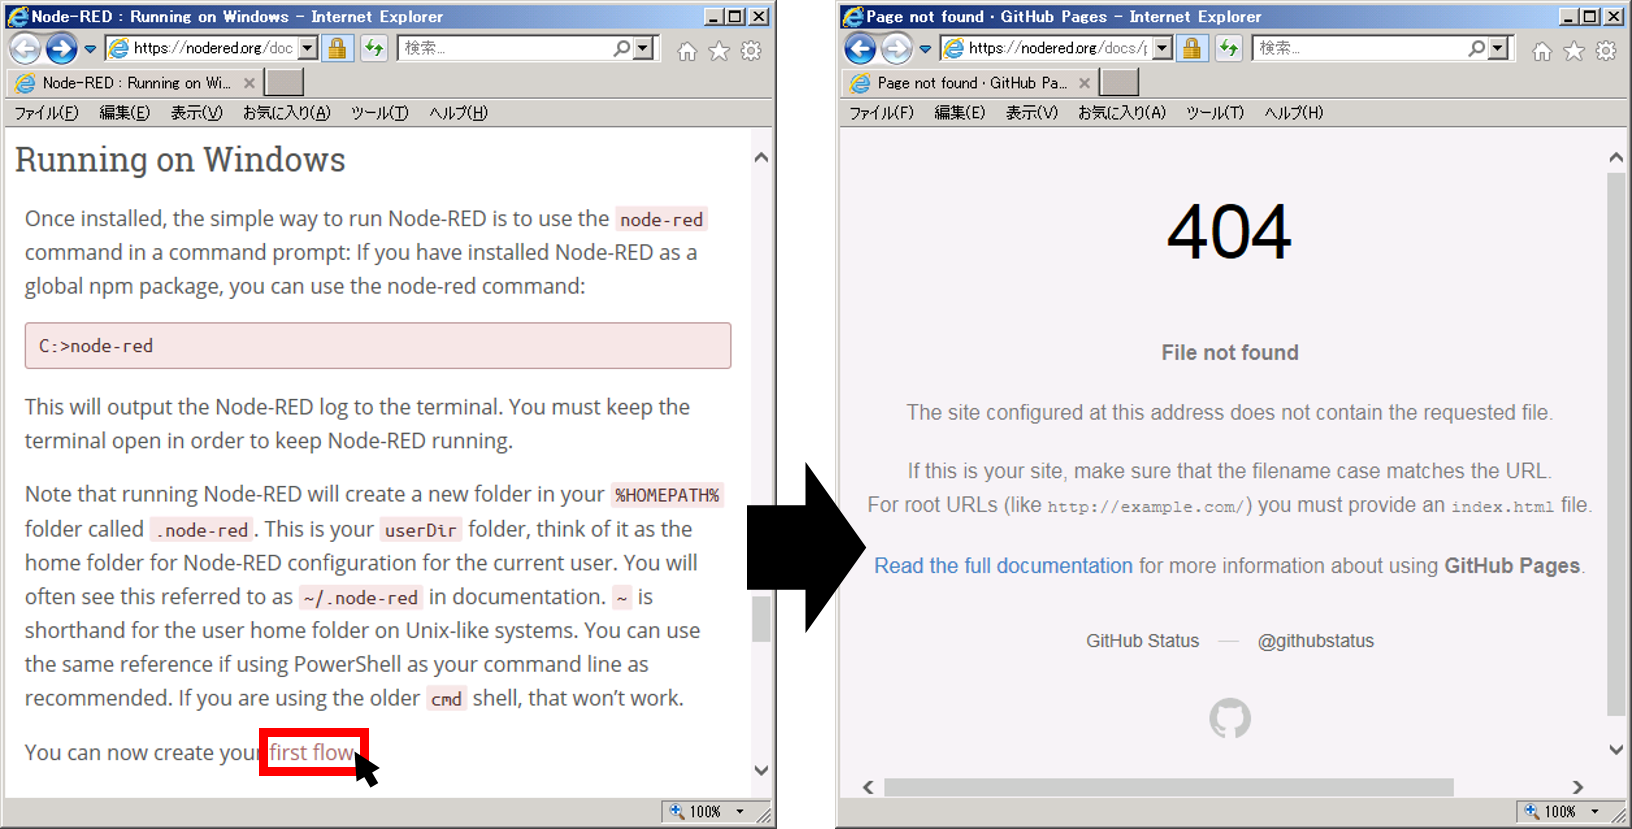This screenshot has width=1632, height=829.
Task: Click the '%HOMEPATH%' code text
Action: (x=667, y=495)
